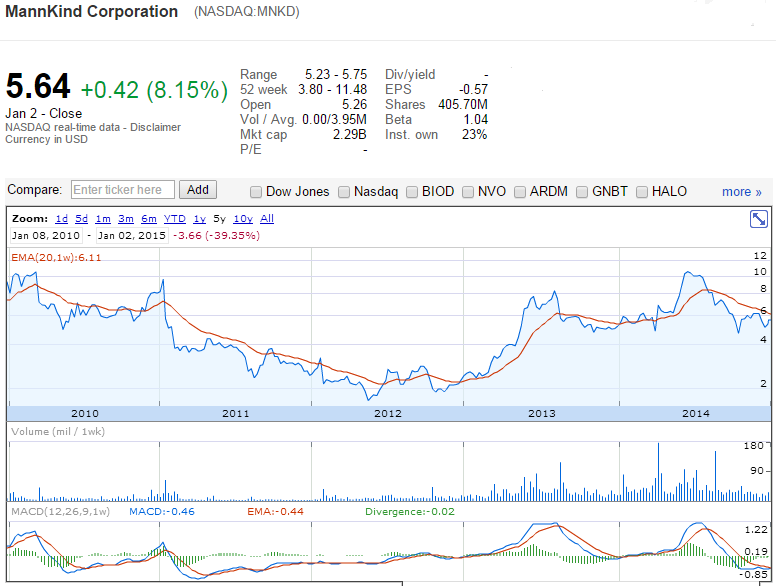This screenshot has width=776, height=586.
Task: Enable the GNBT comparison checkbox
Action: pos(582,192)
